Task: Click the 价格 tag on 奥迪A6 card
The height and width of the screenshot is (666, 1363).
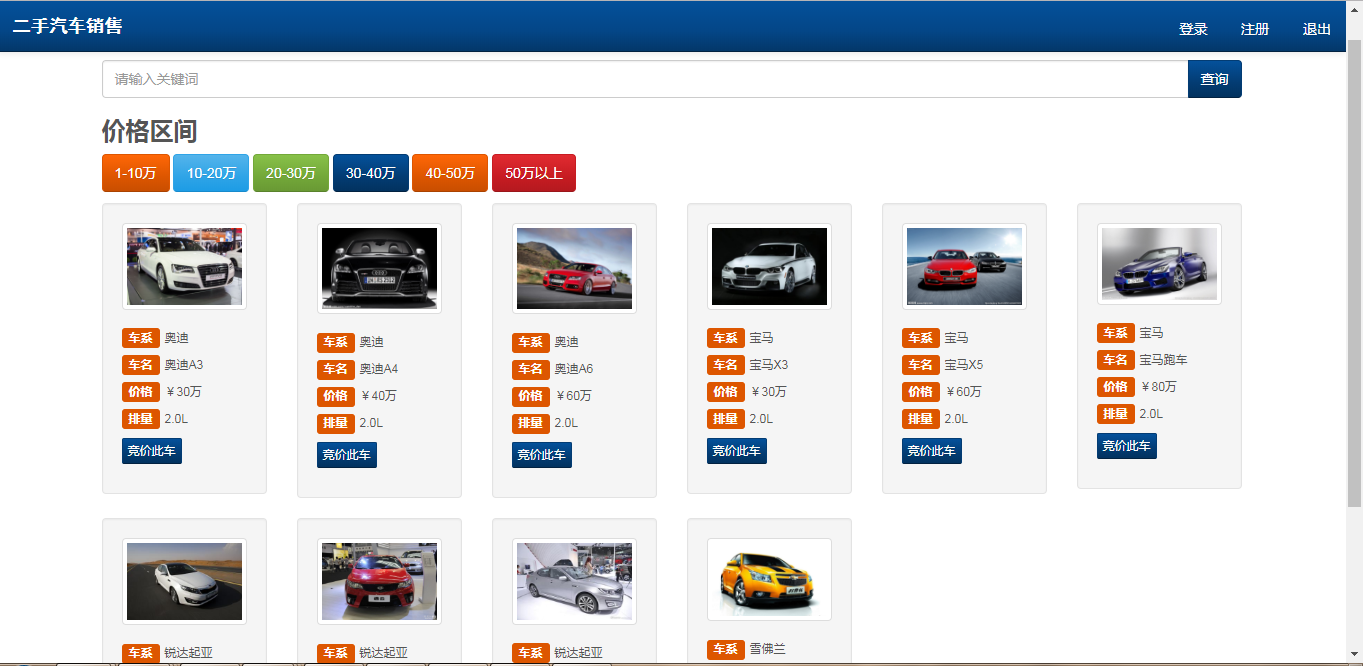Action: (x=531, y=396)
